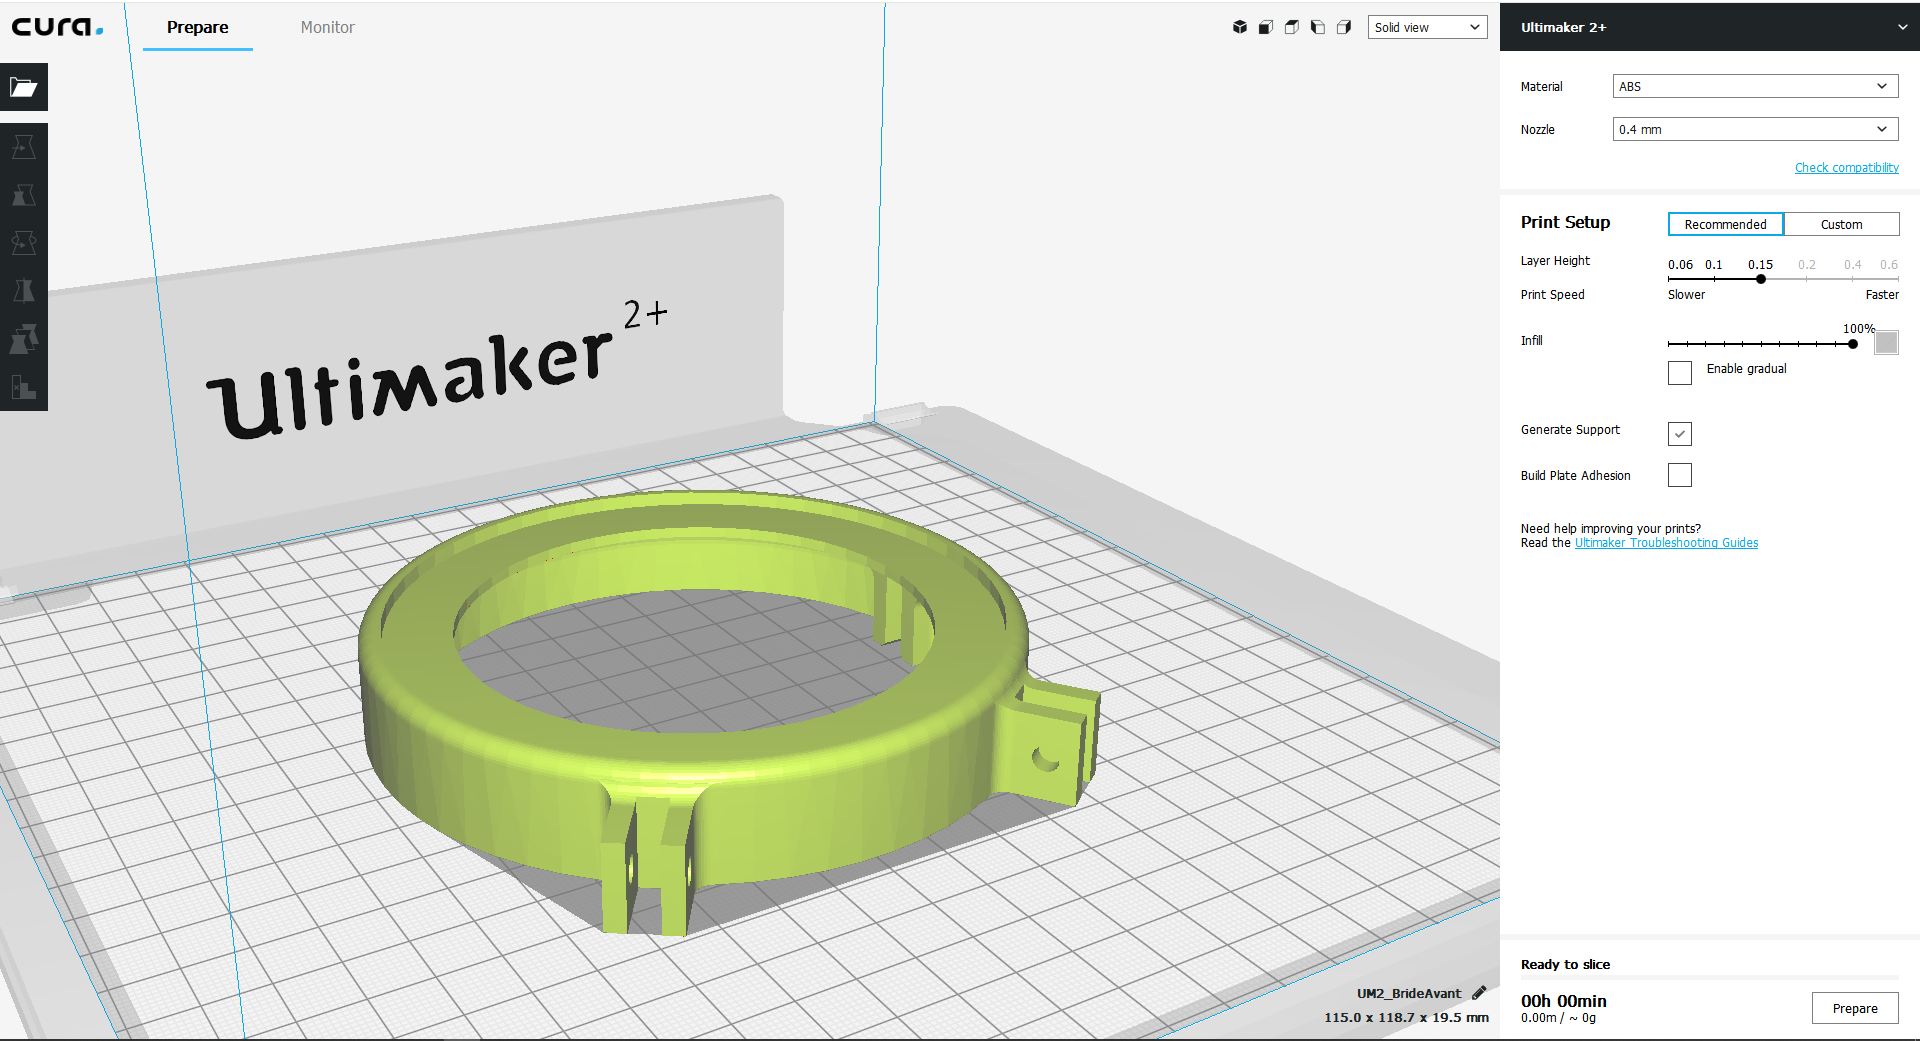
Task: Set layer height to 0.6
Action: point(1889,265)
